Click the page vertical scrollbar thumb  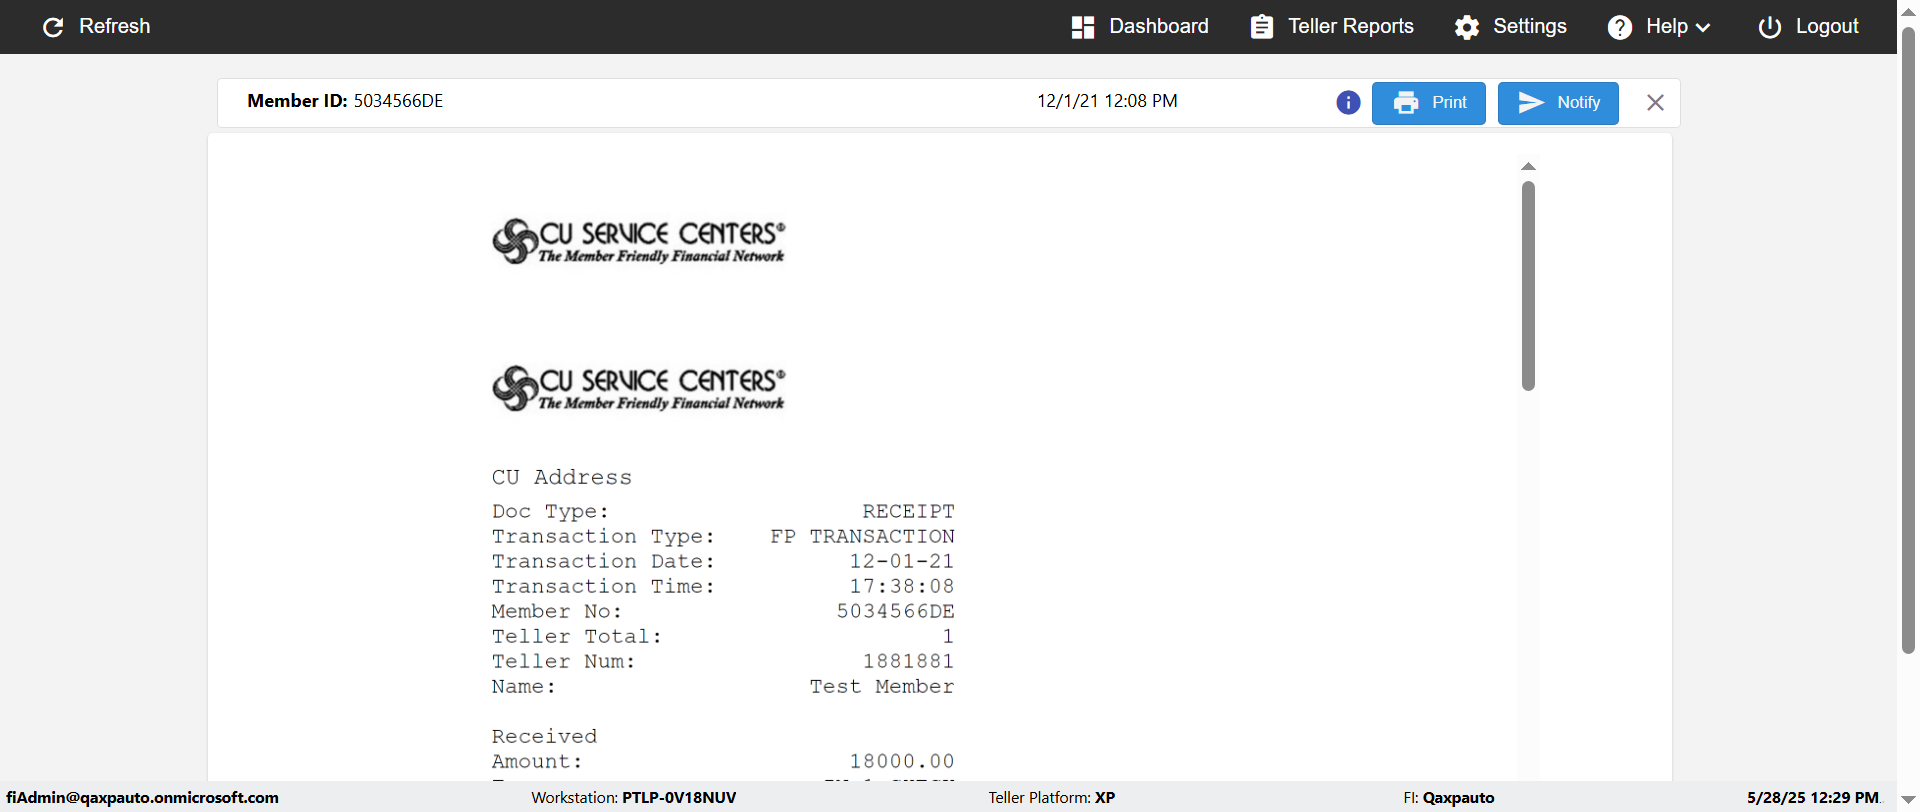1908,340
